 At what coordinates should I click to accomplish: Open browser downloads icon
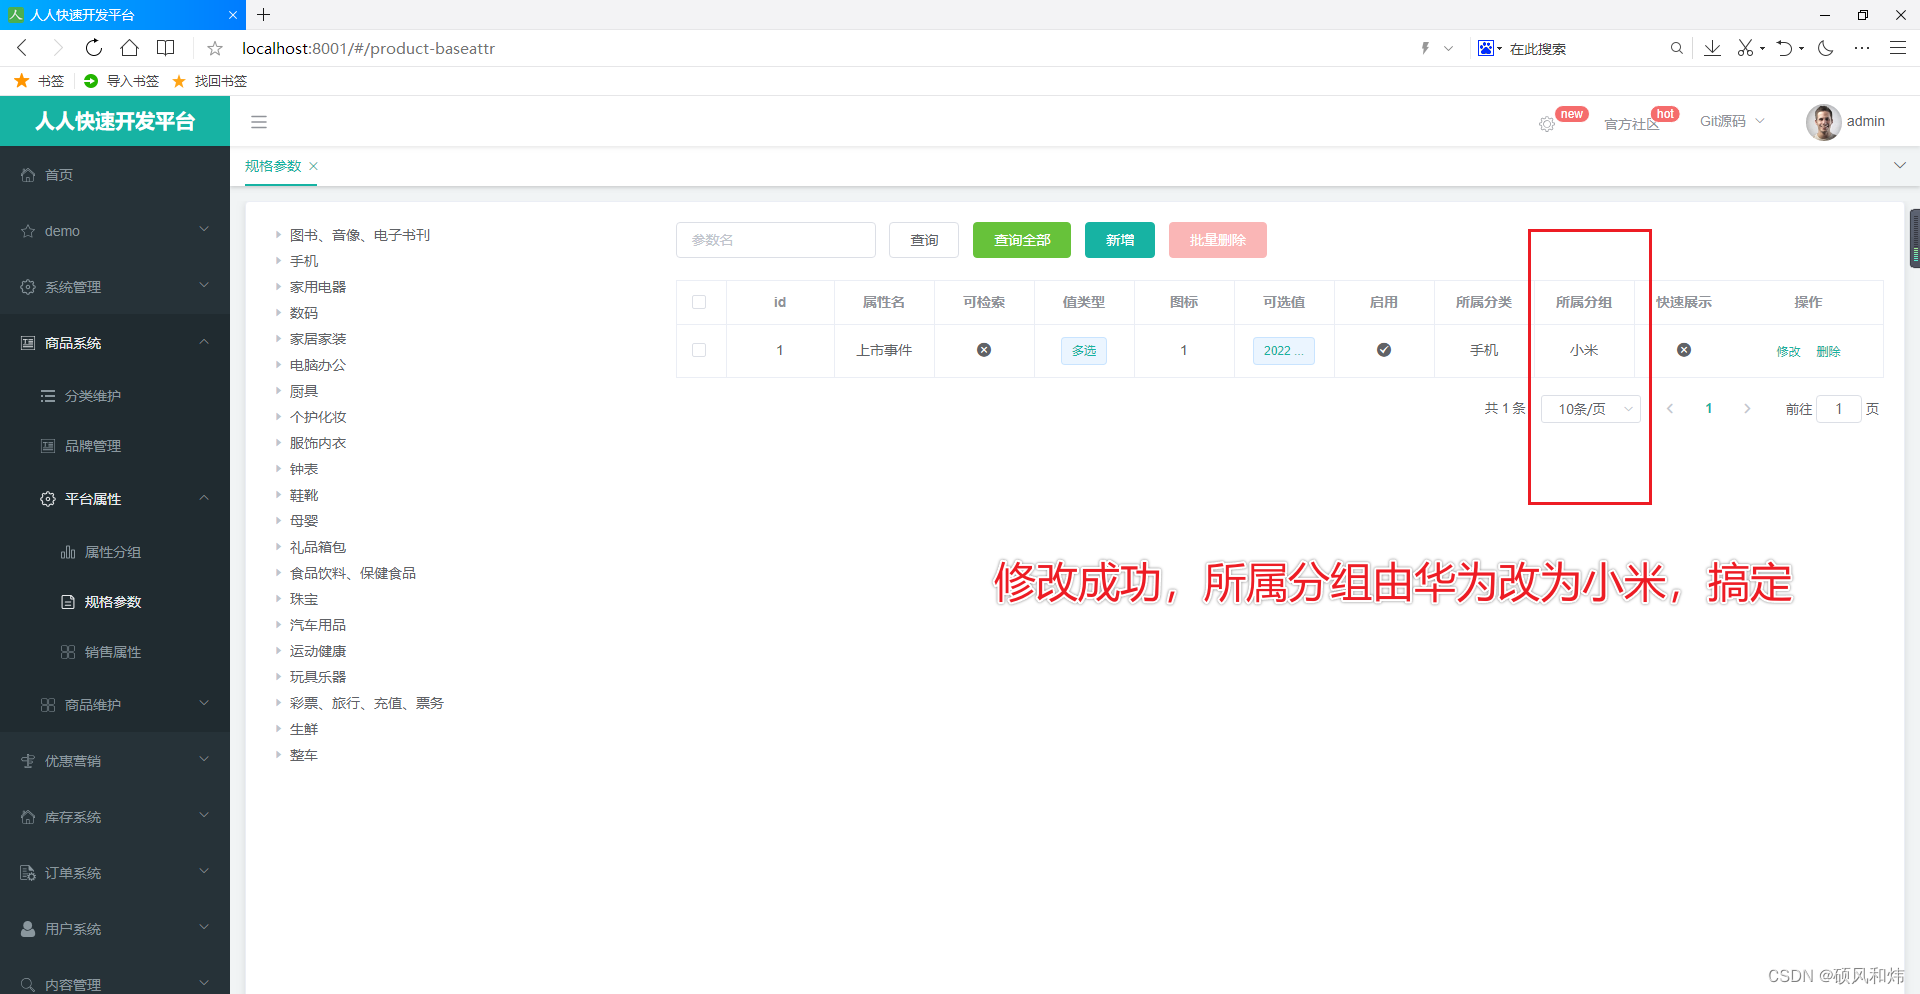click(x=1712, y=48)
